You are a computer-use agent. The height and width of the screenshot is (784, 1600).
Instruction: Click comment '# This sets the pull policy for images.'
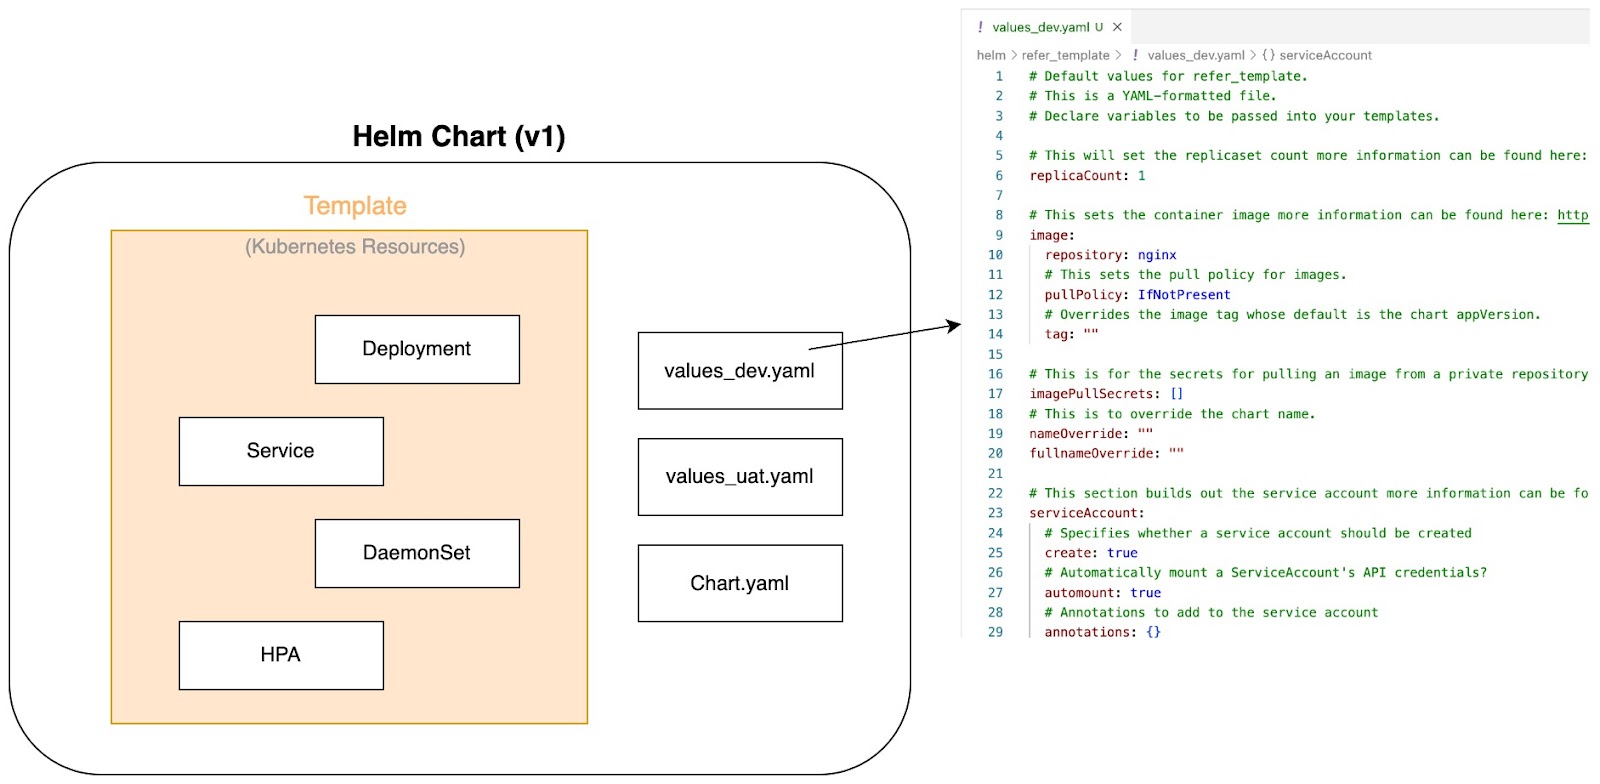(x=1195, y=275)
